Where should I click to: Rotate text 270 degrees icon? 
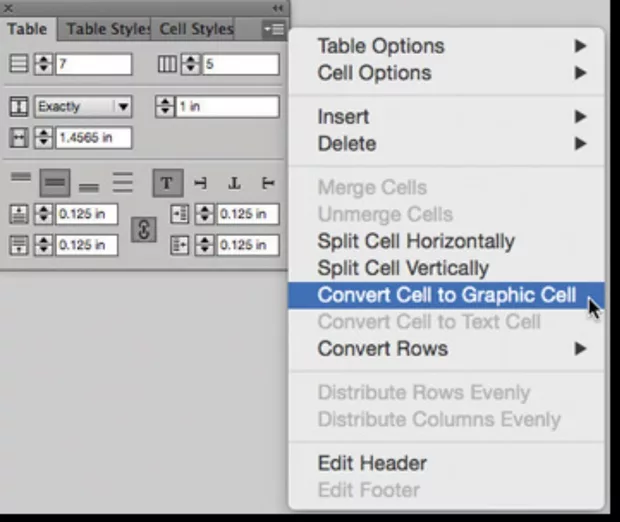tap(267, 182)
